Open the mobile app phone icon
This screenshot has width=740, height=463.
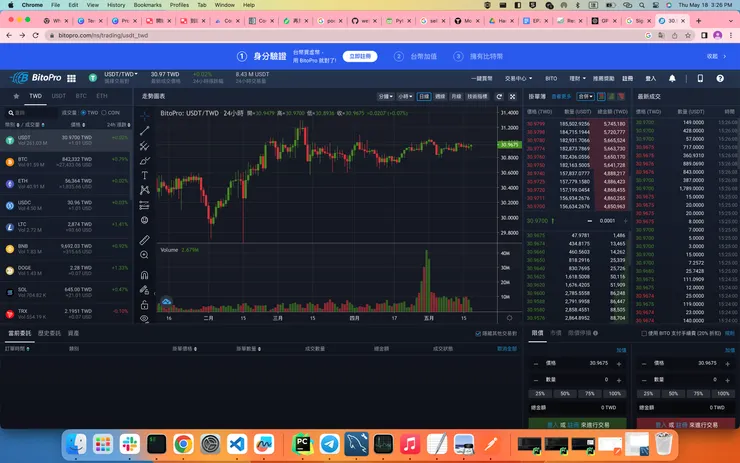(700, 78)
